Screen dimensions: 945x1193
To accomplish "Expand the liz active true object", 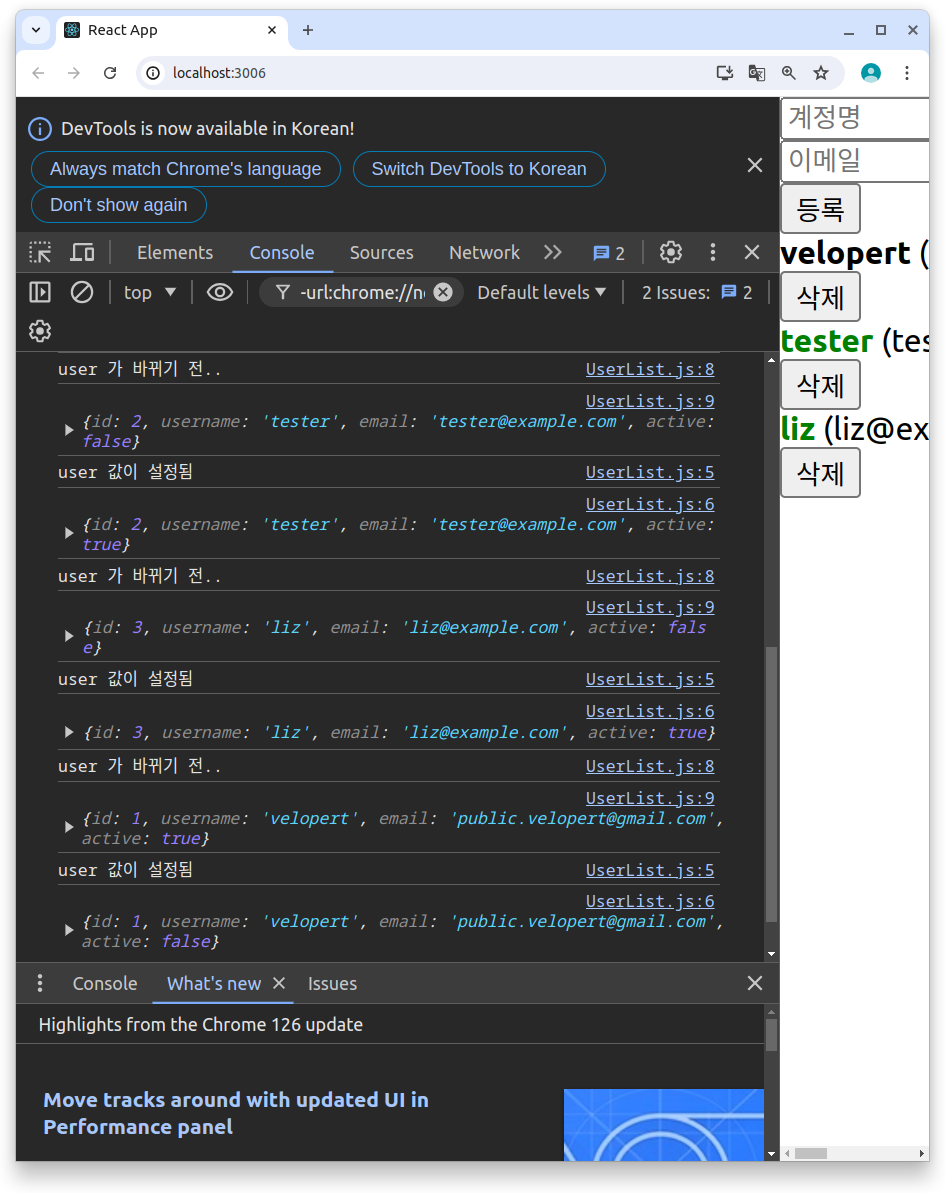I will (x=68, y=732).
